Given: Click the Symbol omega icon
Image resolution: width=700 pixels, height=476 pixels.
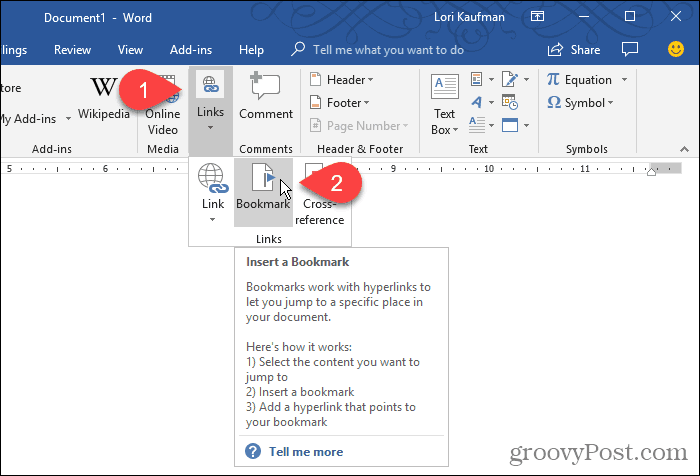Looking at the screenshot, I should pyautogui.click(x=554, y=102).
